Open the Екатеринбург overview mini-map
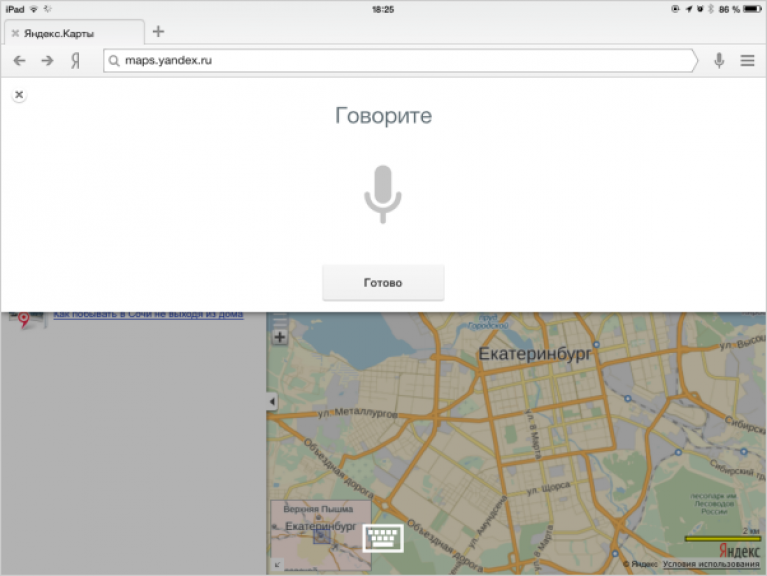 [321, 536]
